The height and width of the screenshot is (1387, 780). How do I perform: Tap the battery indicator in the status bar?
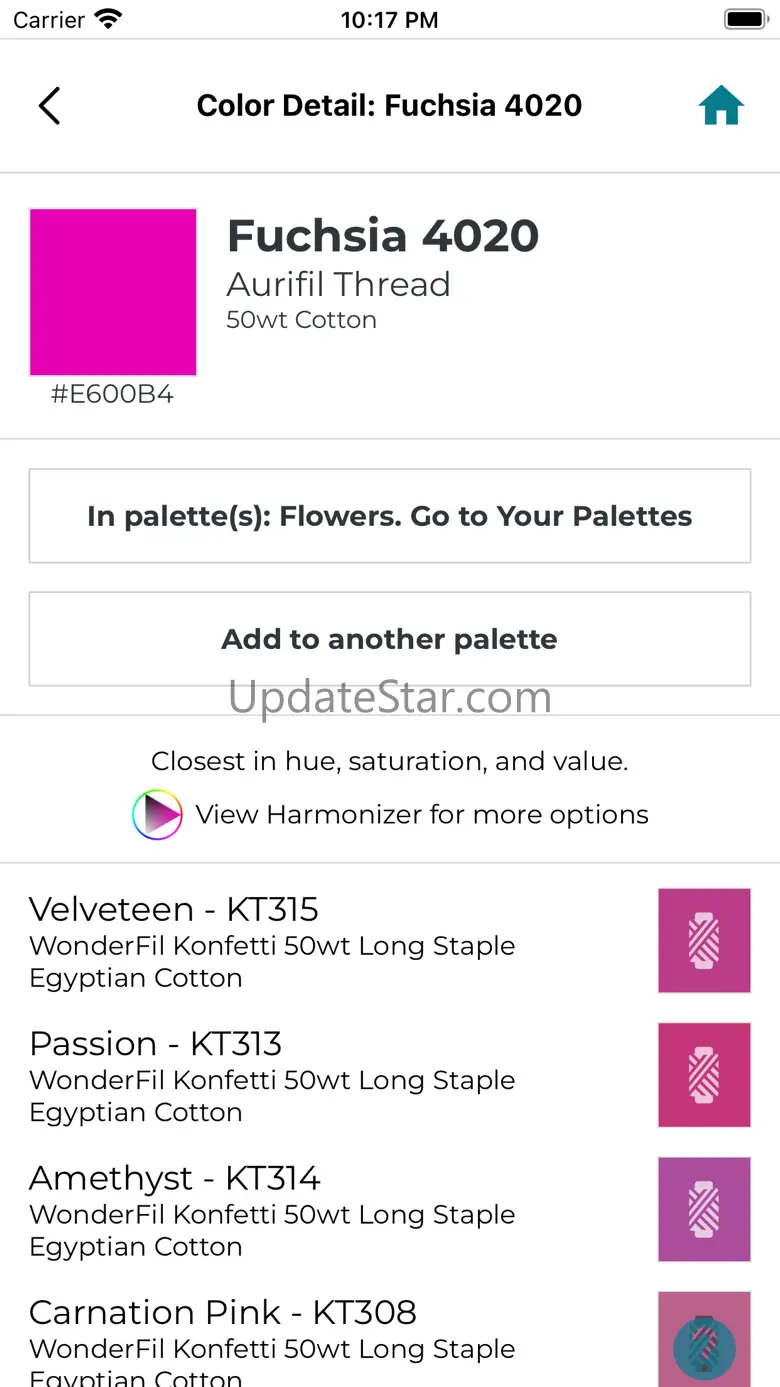point(745,20)
